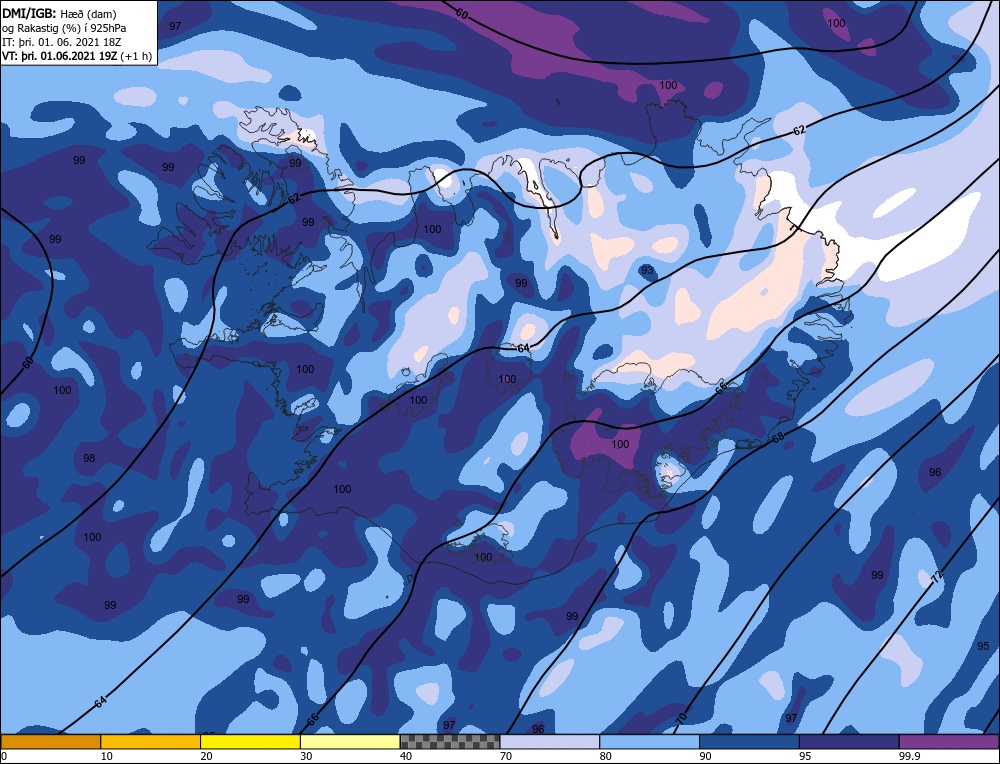Click the bright yellow 20–30 legend swatch
This screenshot has height=764, width=1000.
click(x=250, y=741)
